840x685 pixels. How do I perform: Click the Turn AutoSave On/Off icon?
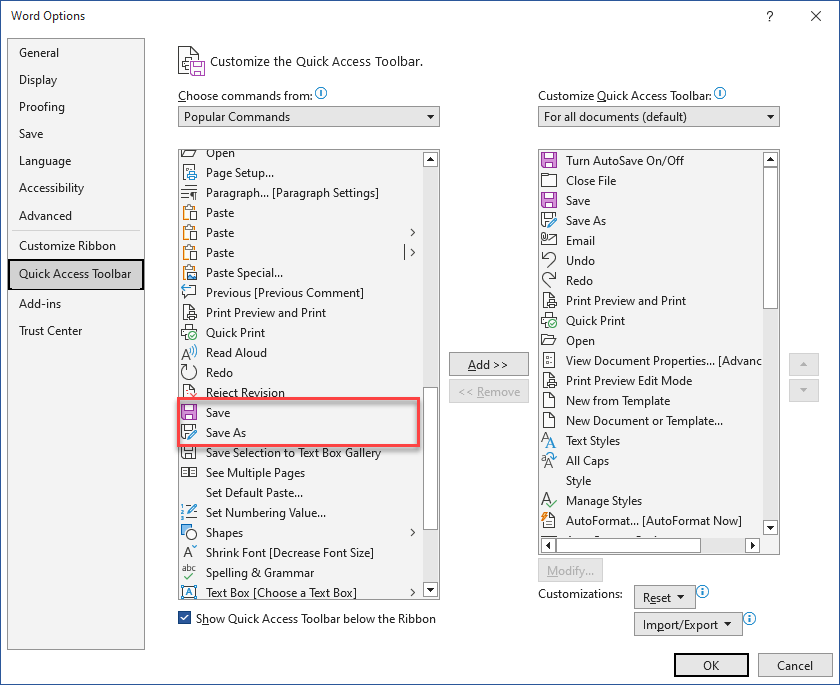549,160
